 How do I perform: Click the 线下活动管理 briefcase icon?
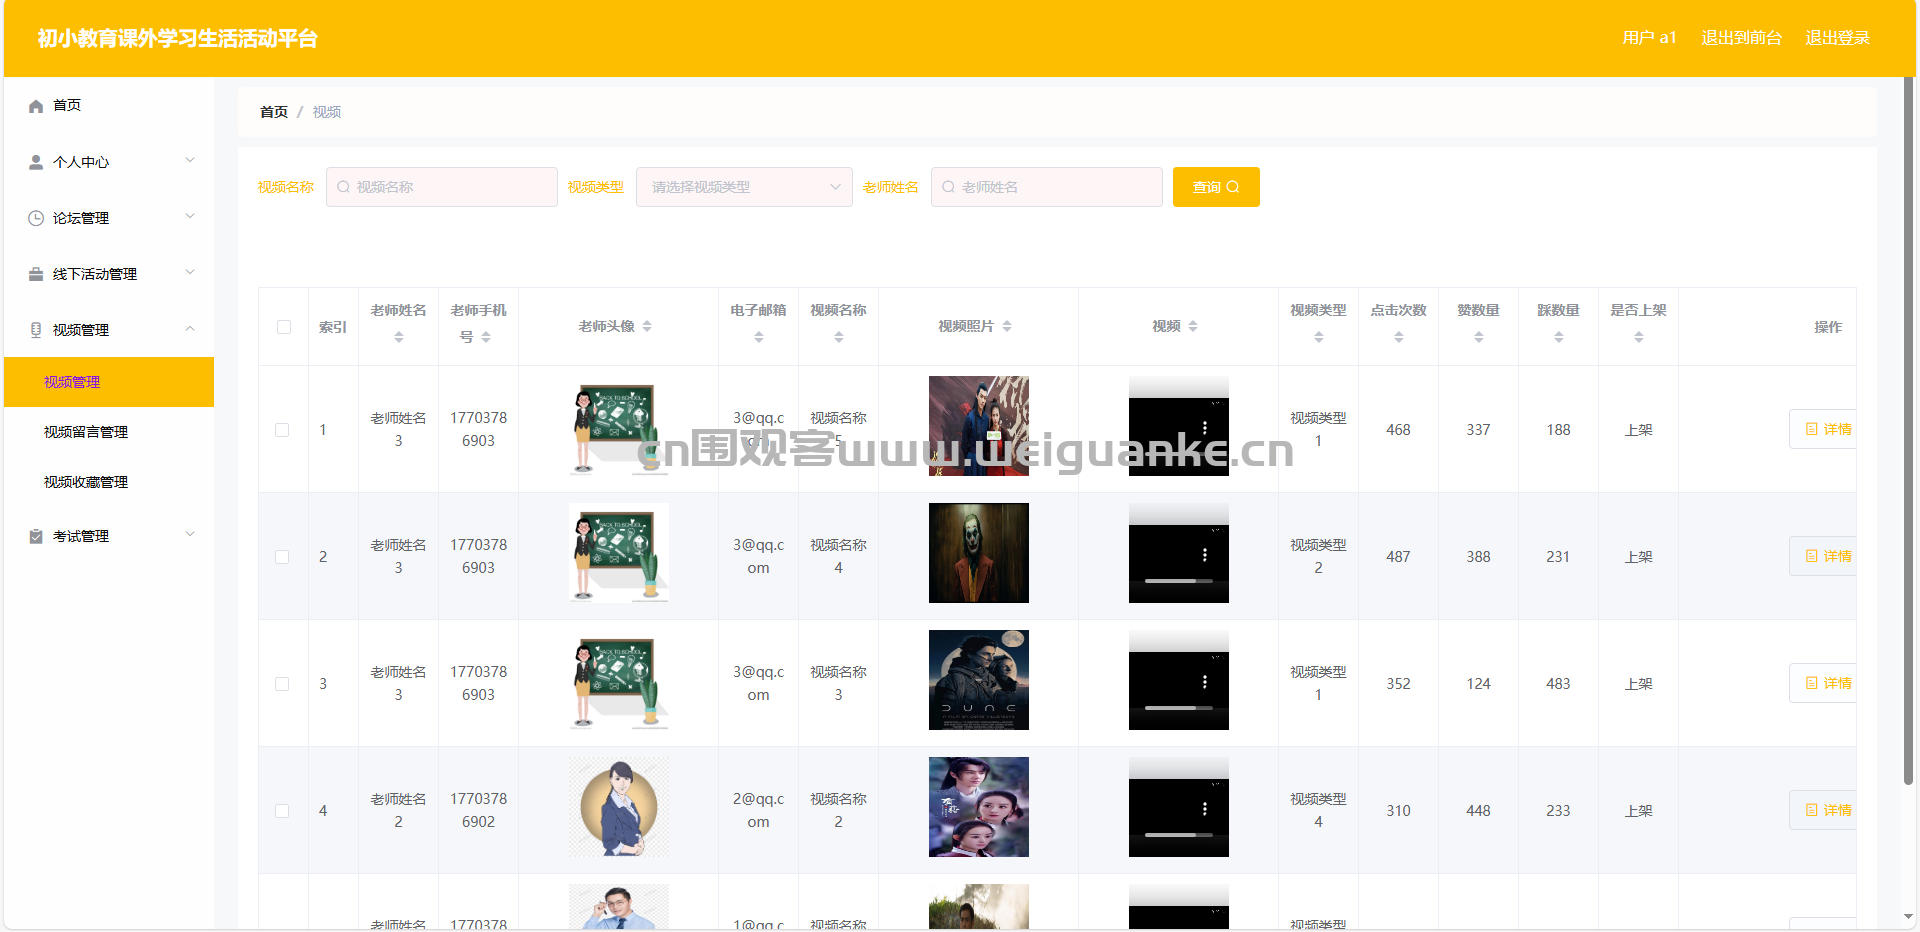point(36,274)
